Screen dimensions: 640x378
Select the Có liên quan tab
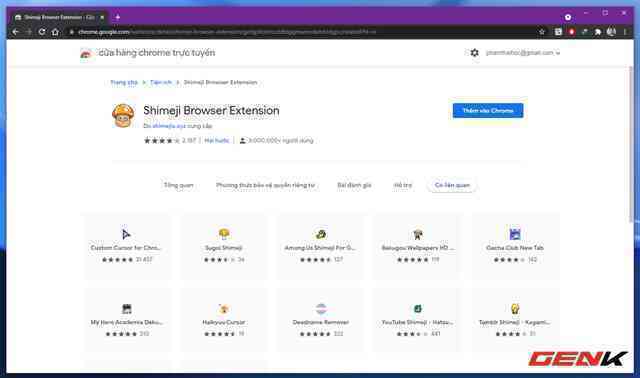[x=452, y=185]
